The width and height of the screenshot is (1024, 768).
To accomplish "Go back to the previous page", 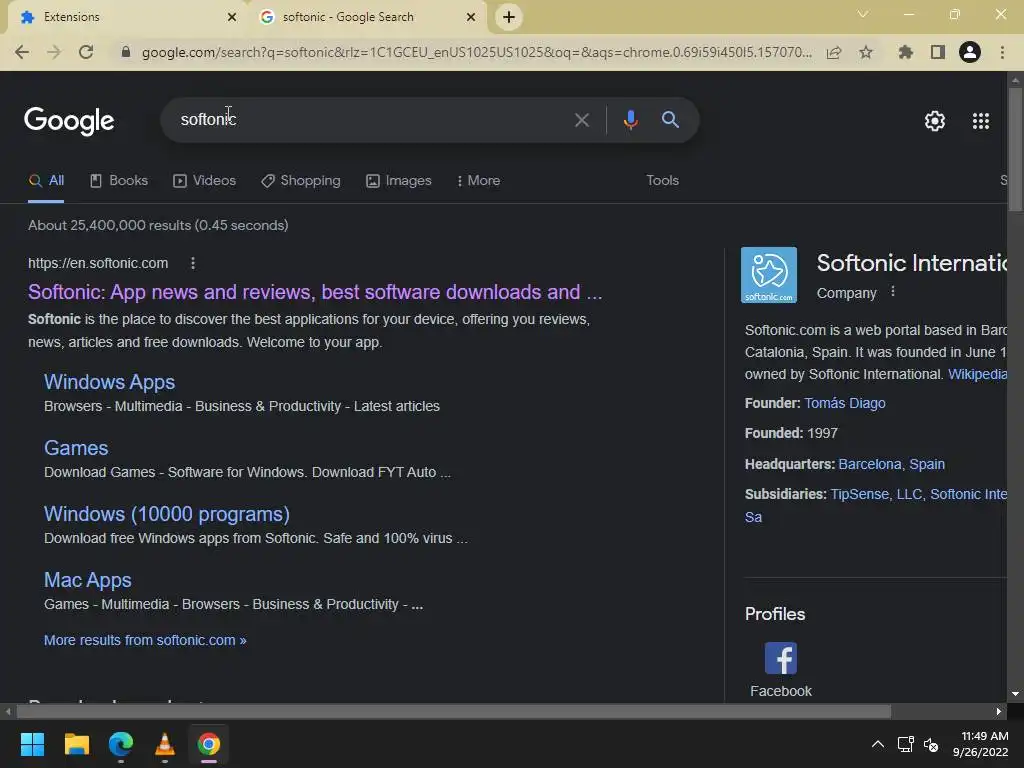I will tap(22, 52).
